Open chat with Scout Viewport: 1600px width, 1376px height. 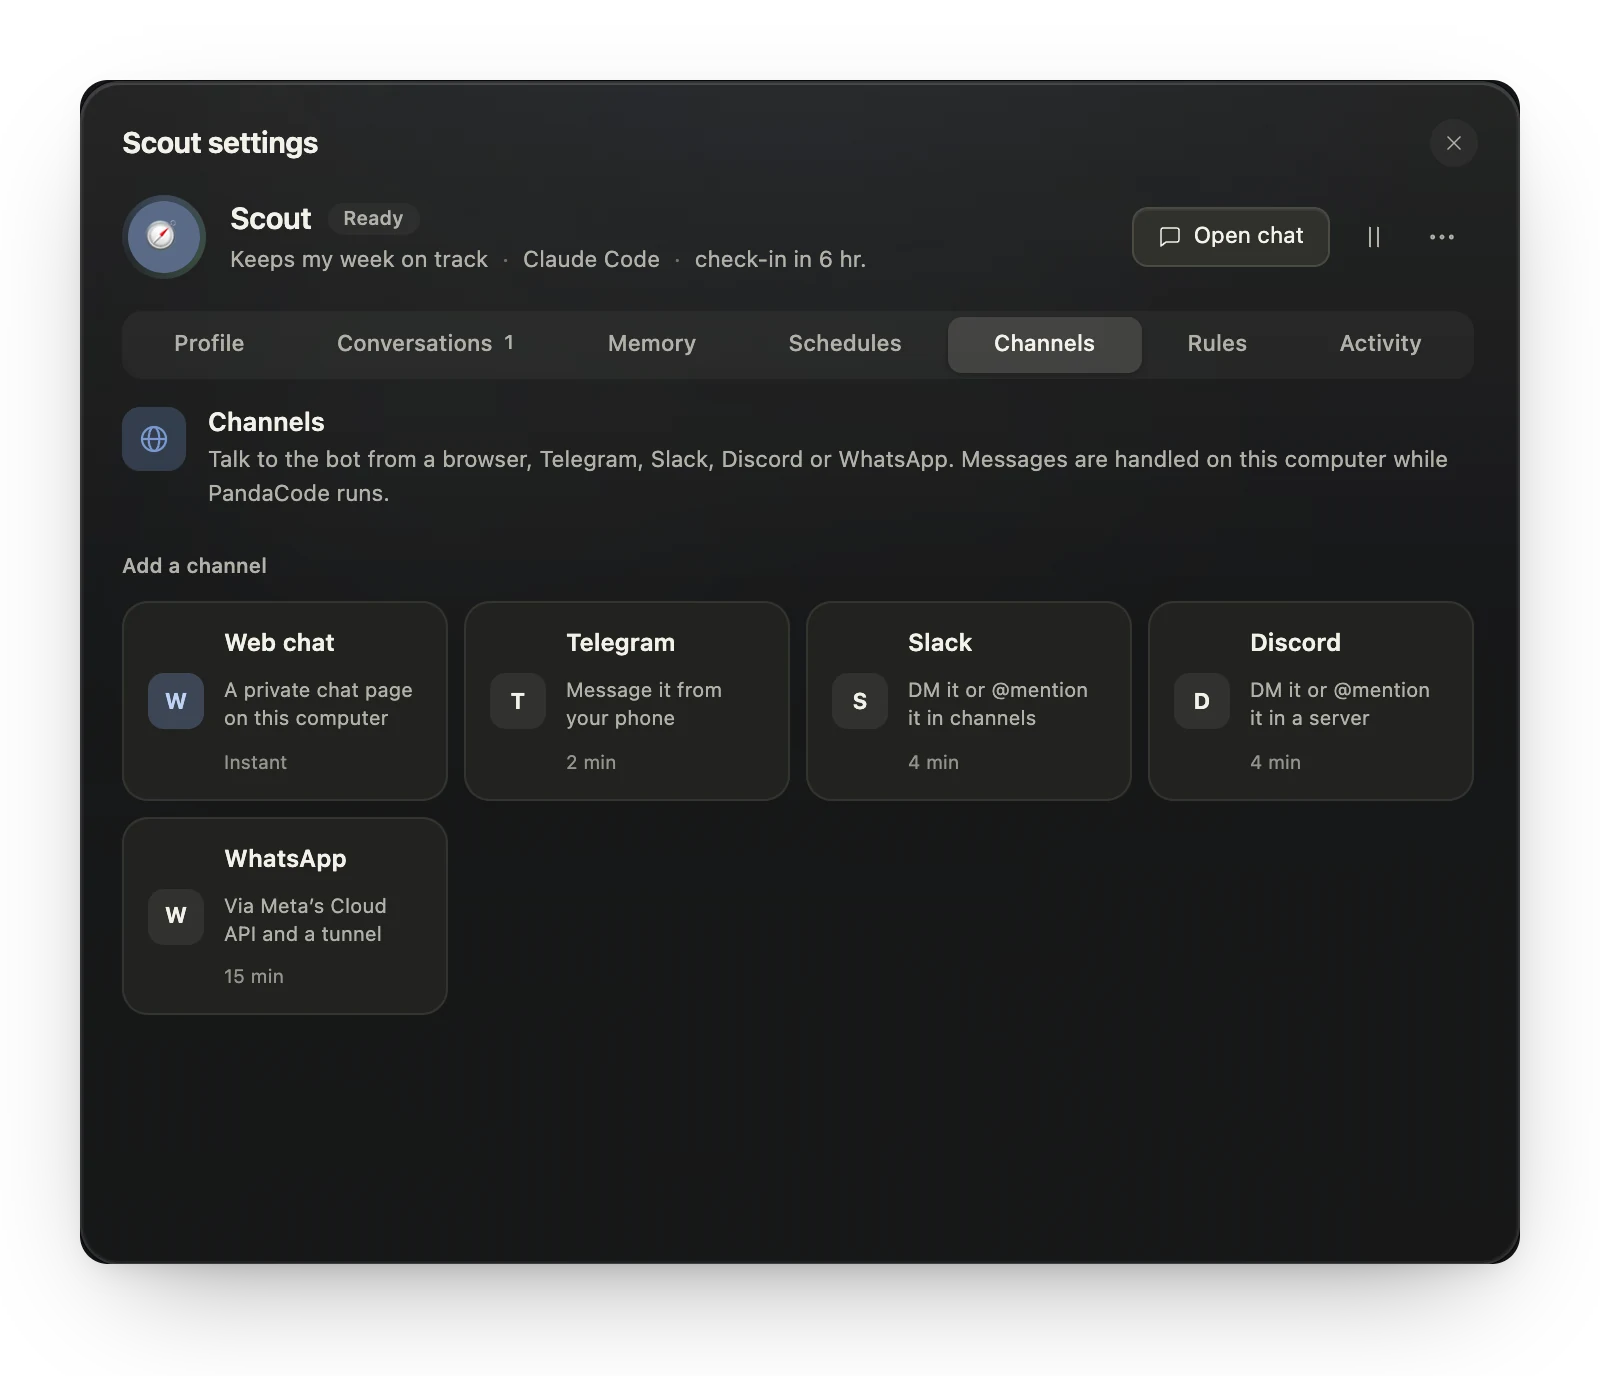click(x=1231, y=237)
